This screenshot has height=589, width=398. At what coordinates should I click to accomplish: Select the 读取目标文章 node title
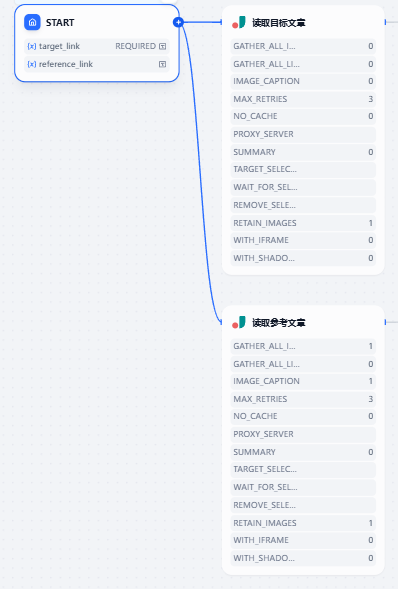tap(279, 23)
